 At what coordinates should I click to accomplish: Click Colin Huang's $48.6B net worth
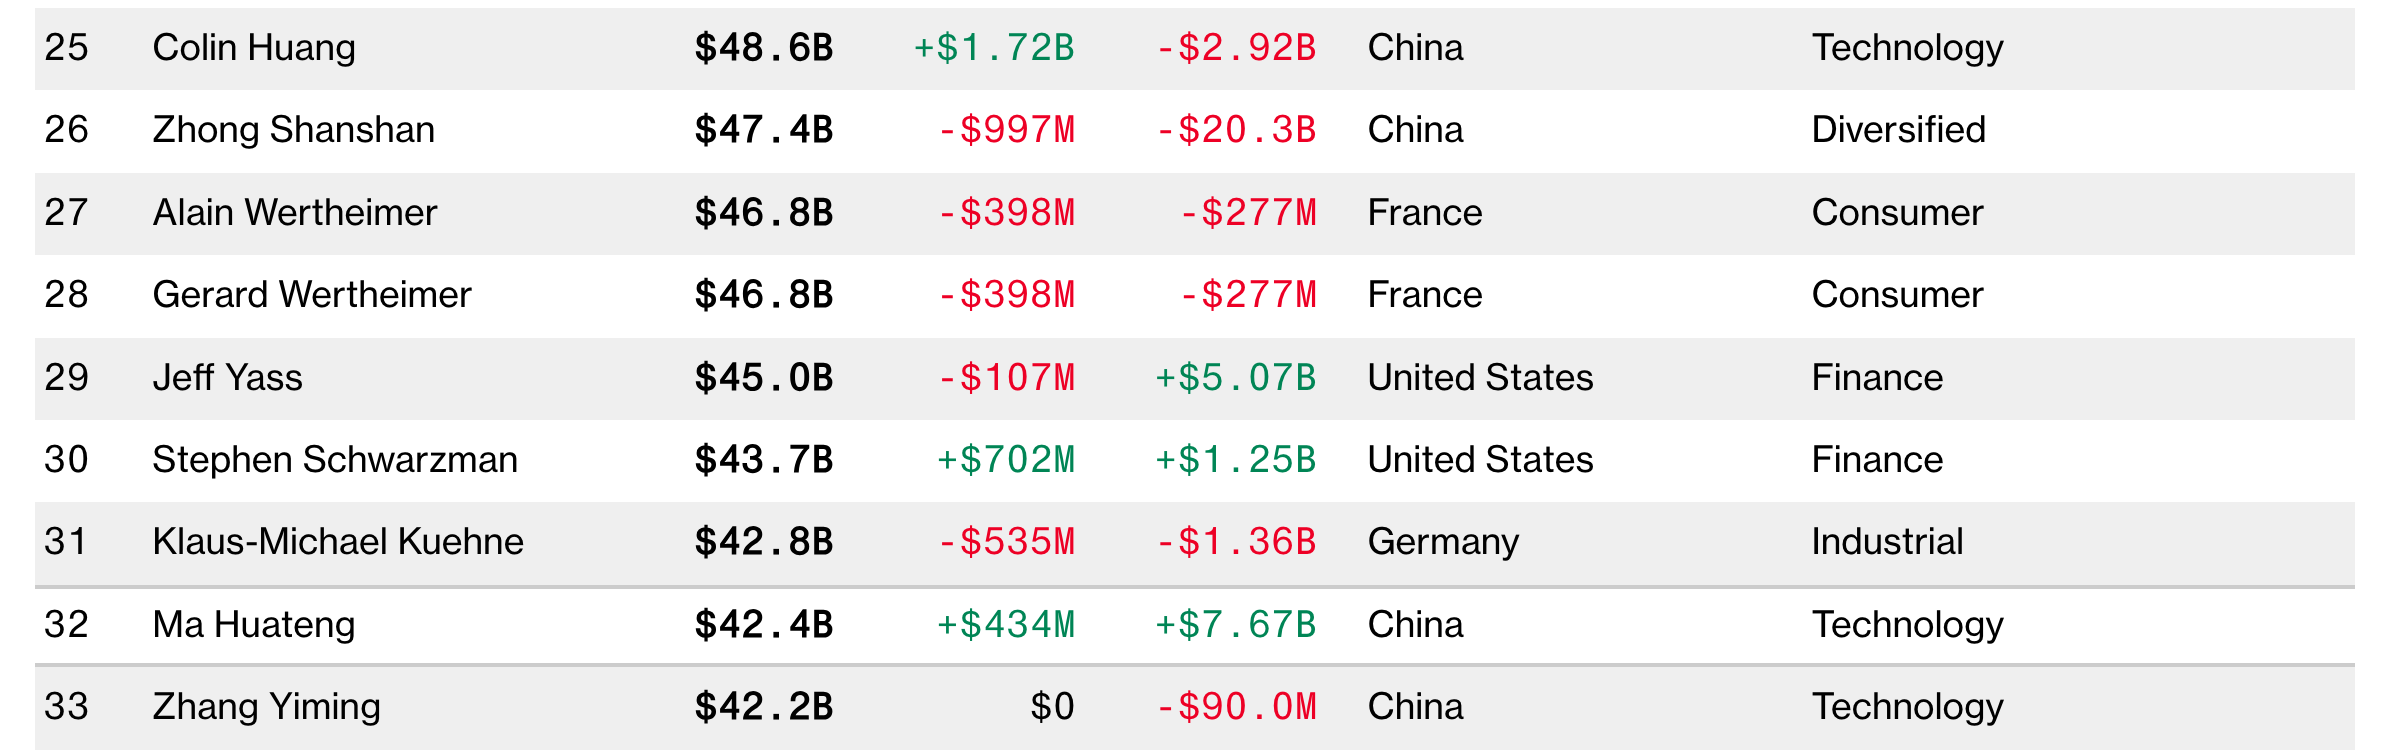(x=764, y=48)
